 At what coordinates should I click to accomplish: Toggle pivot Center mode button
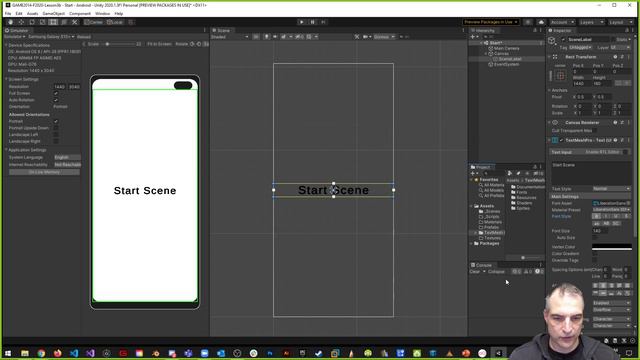point(93,22)
